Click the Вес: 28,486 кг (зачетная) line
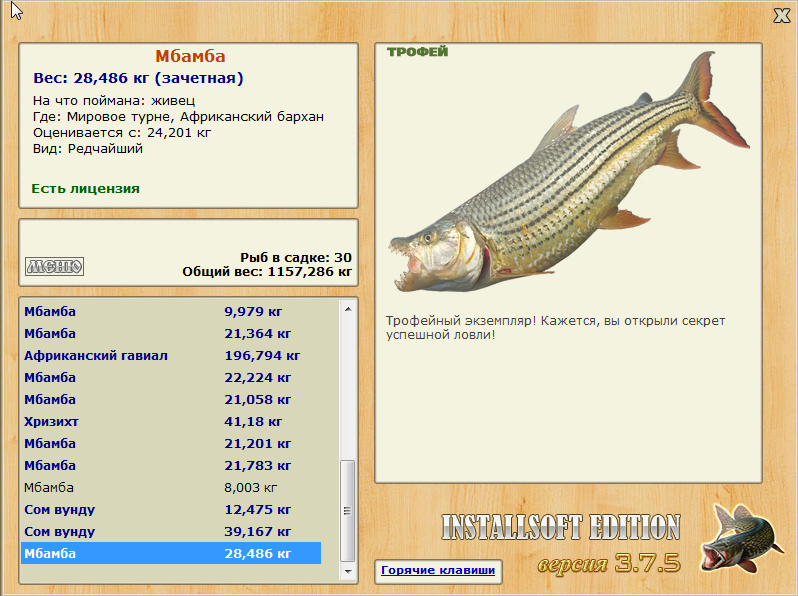The image size is (798, 596). (x=138, y=78)
